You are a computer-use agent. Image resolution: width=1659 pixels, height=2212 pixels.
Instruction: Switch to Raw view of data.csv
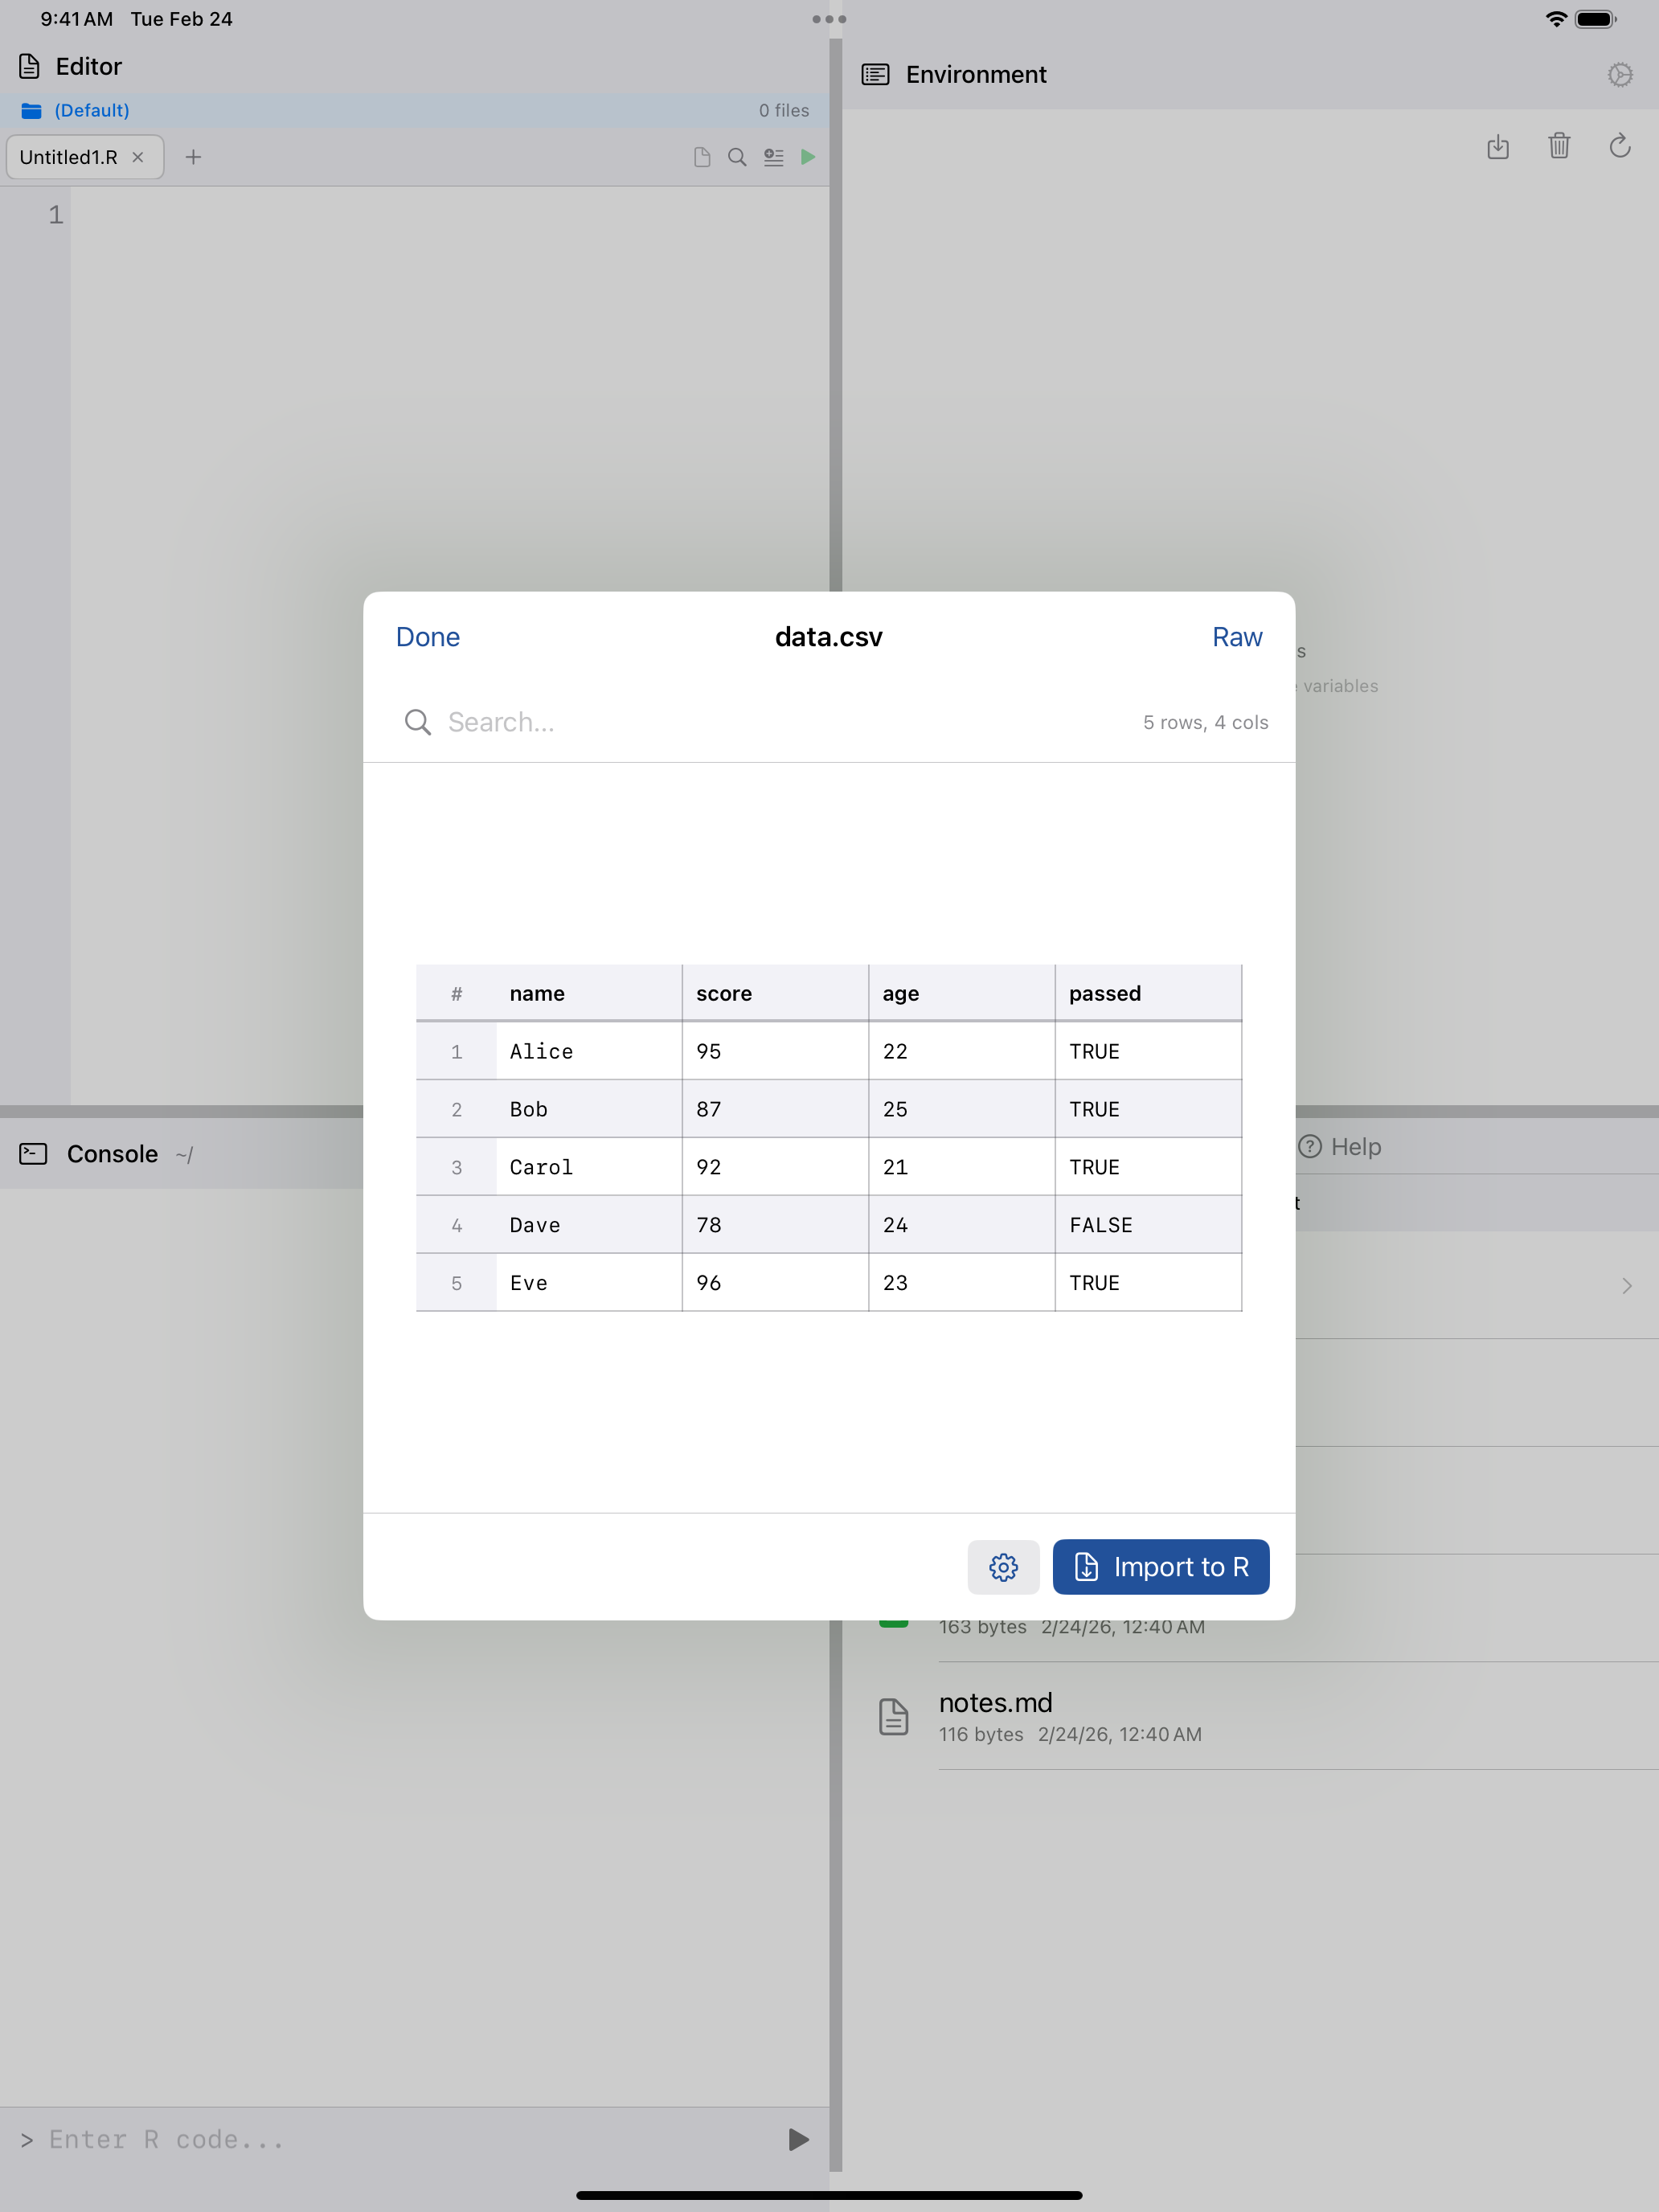coord(1237,637)
